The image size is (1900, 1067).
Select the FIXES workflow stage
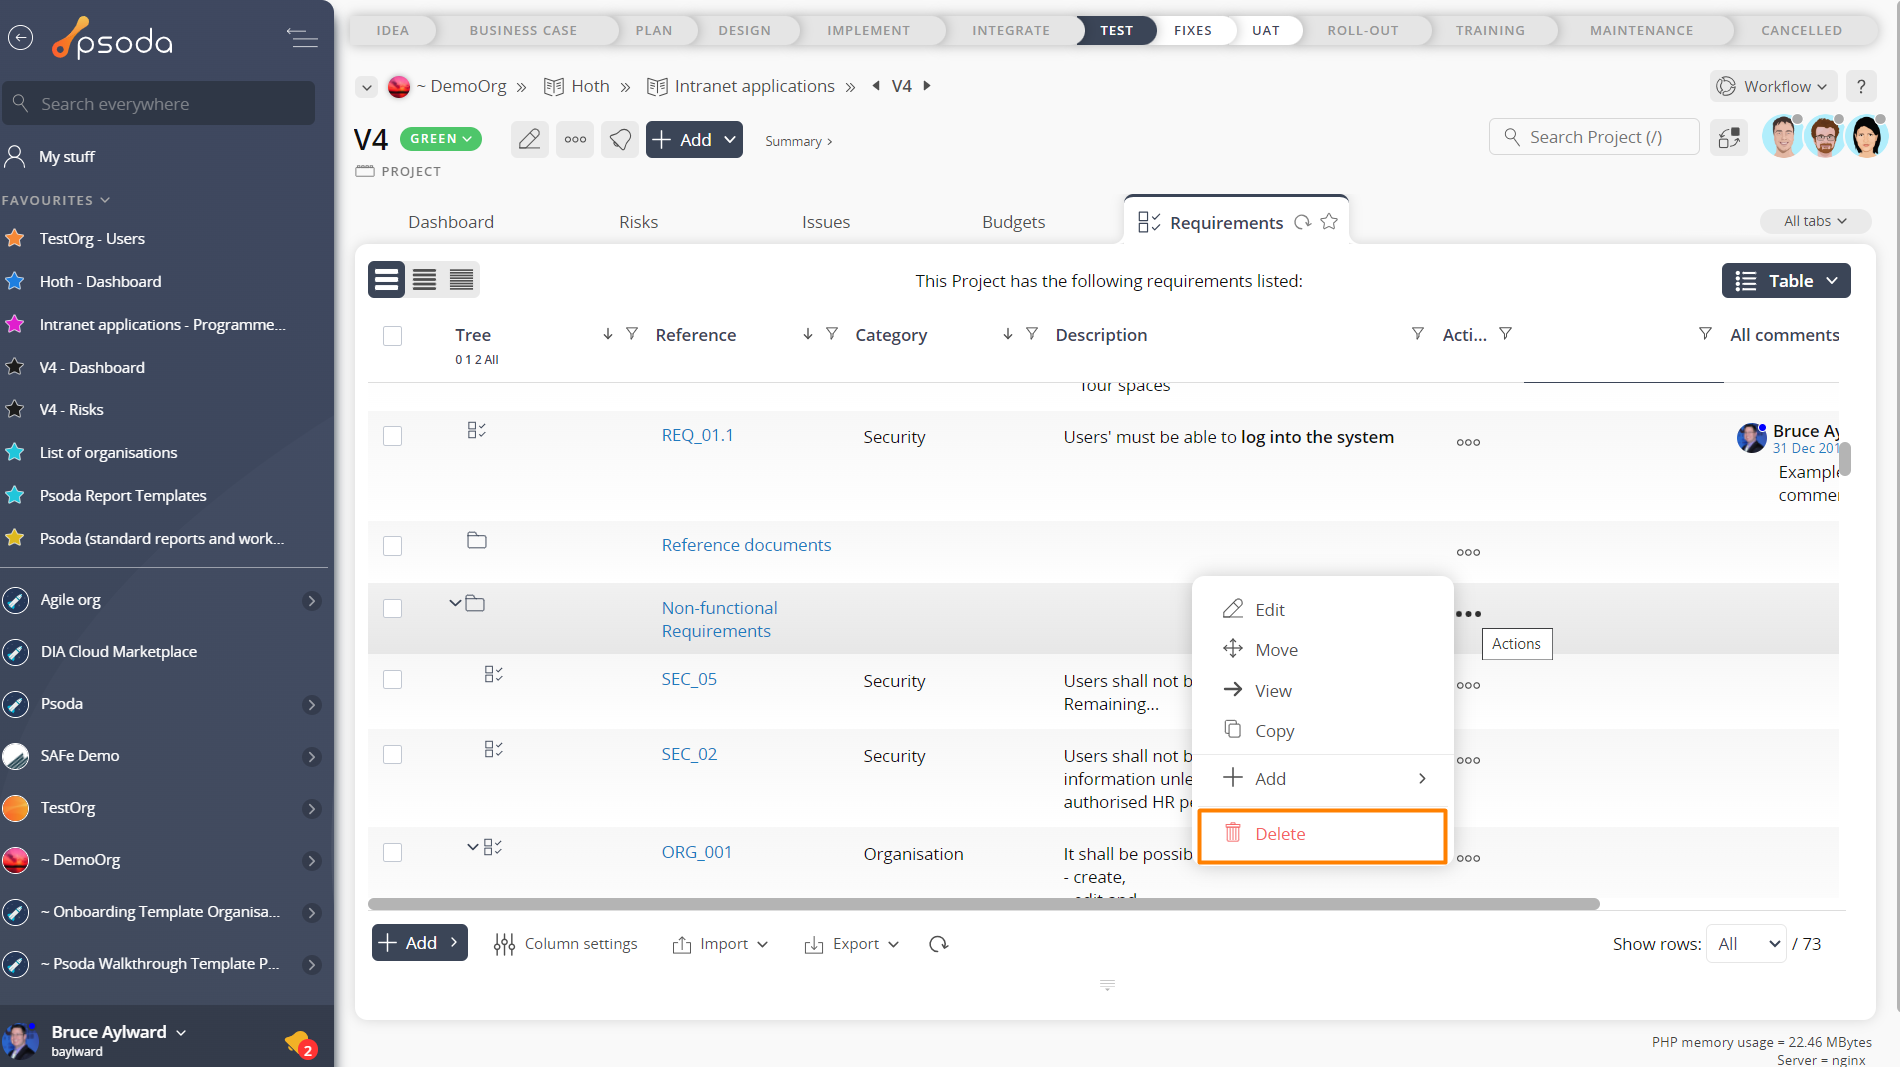[x=1192, y=30]
